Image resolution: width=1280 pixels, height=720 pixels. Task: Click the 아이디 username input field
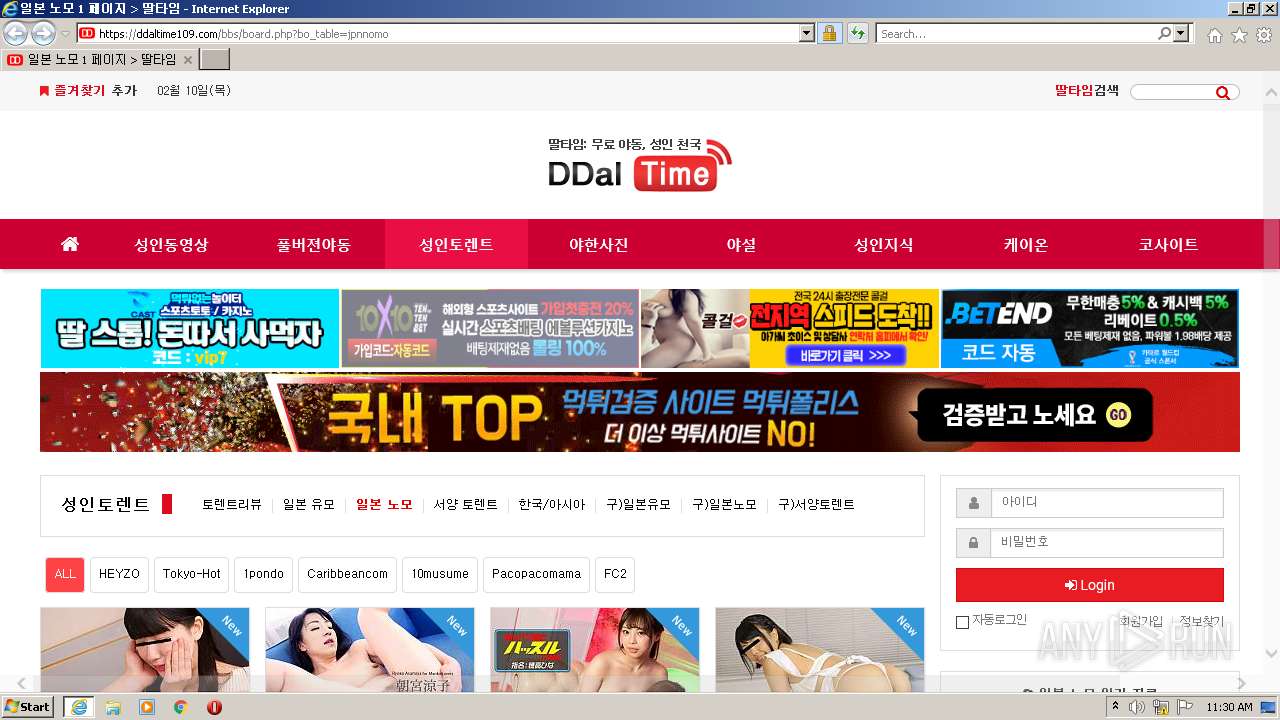[1107, 503]
